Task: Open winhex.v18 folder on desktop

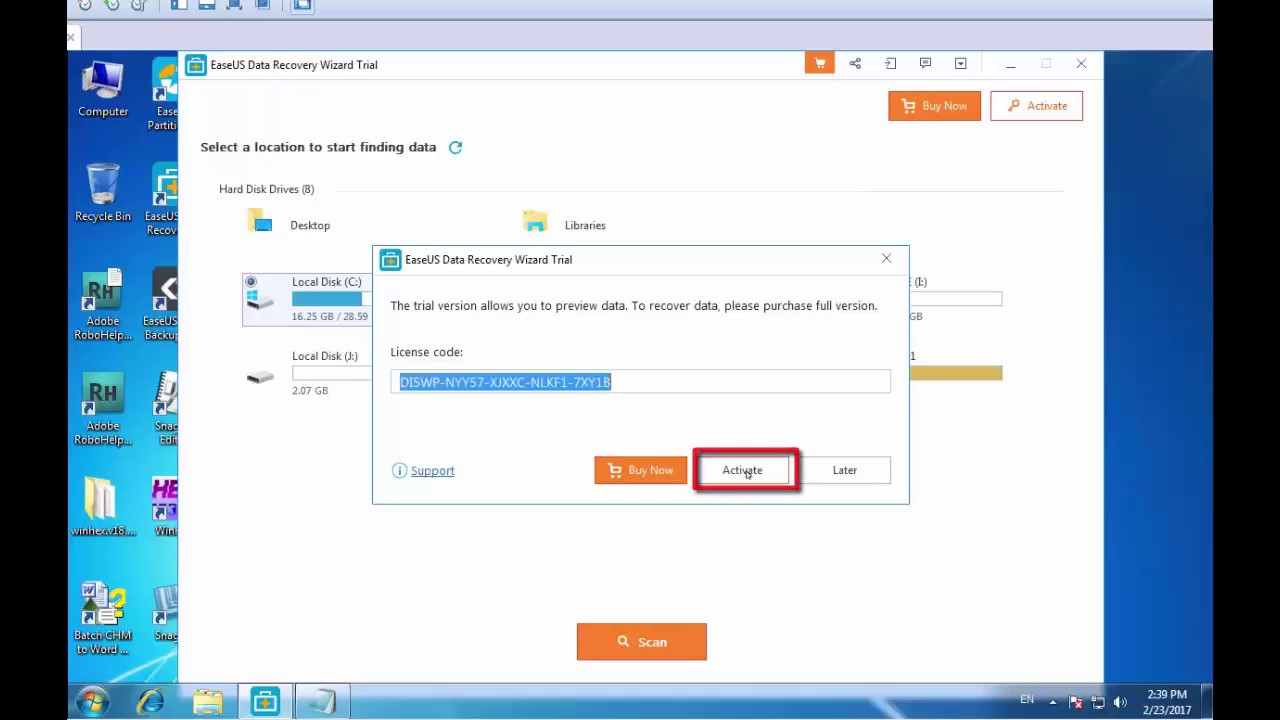Action: coord(103,506)
